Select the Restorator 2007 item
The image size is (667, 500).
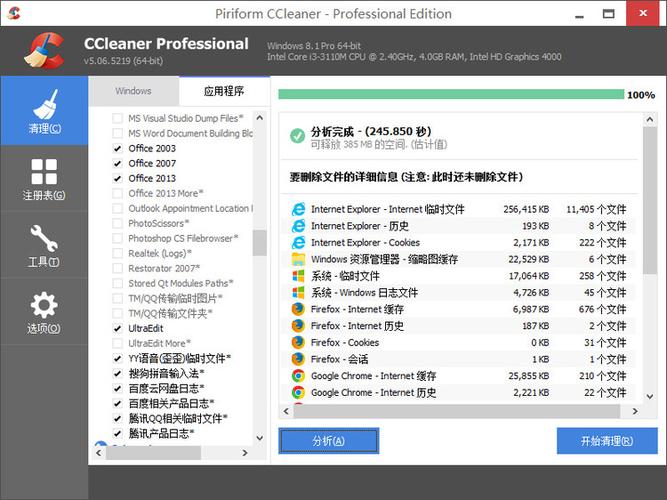164,269
